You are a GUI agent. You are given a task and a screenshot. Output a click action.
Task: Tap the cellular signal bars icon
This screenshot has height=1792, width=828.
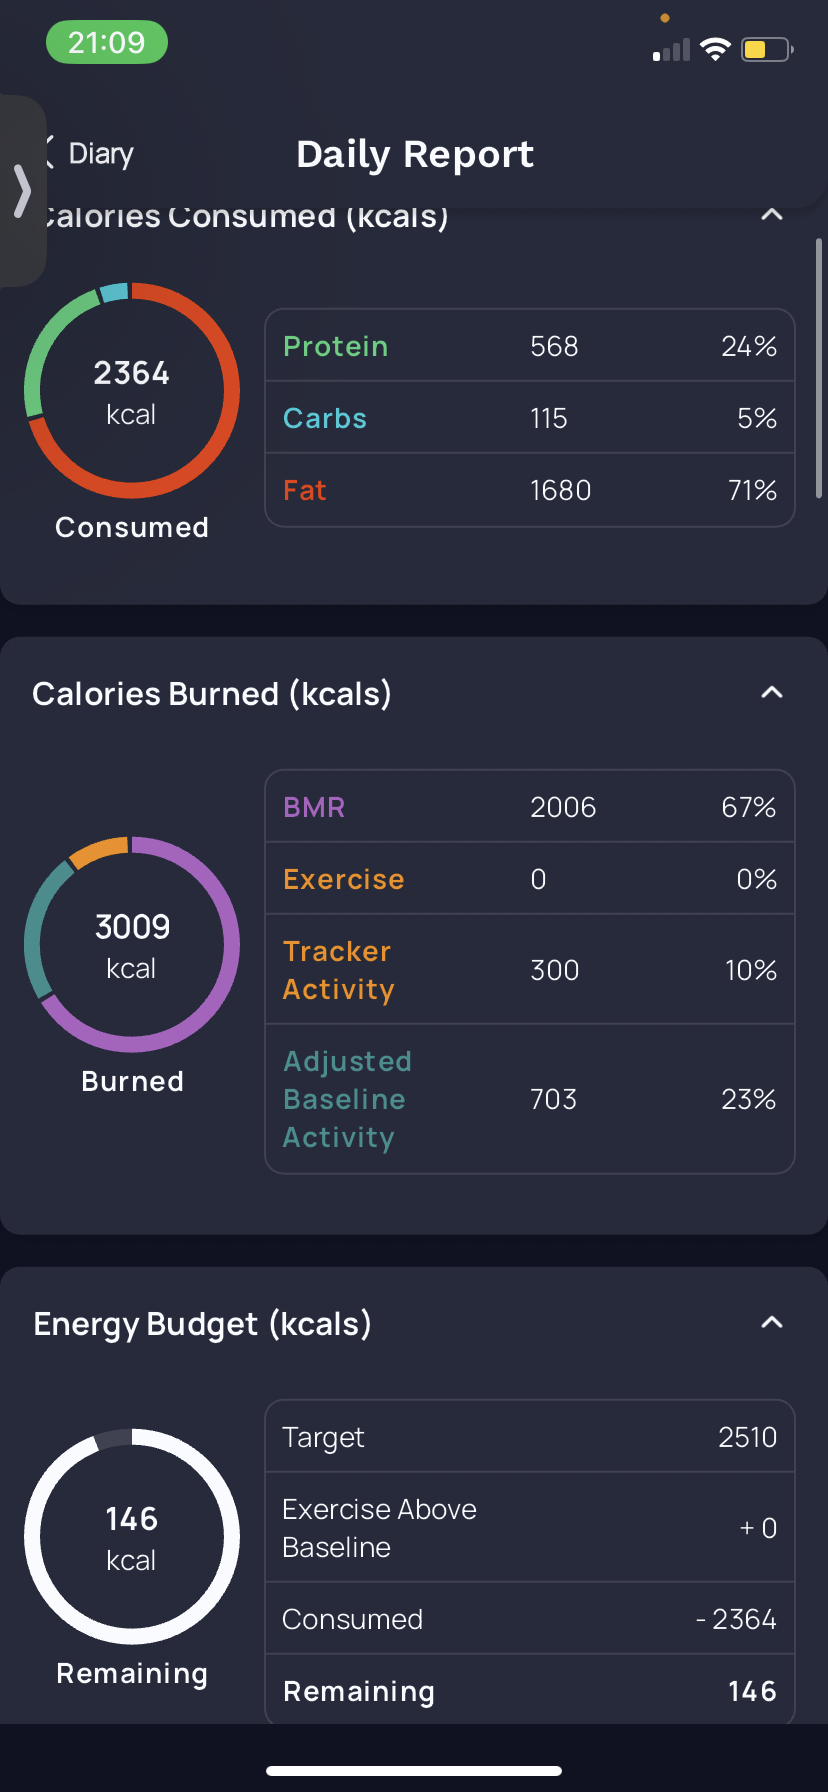point(671,50)
